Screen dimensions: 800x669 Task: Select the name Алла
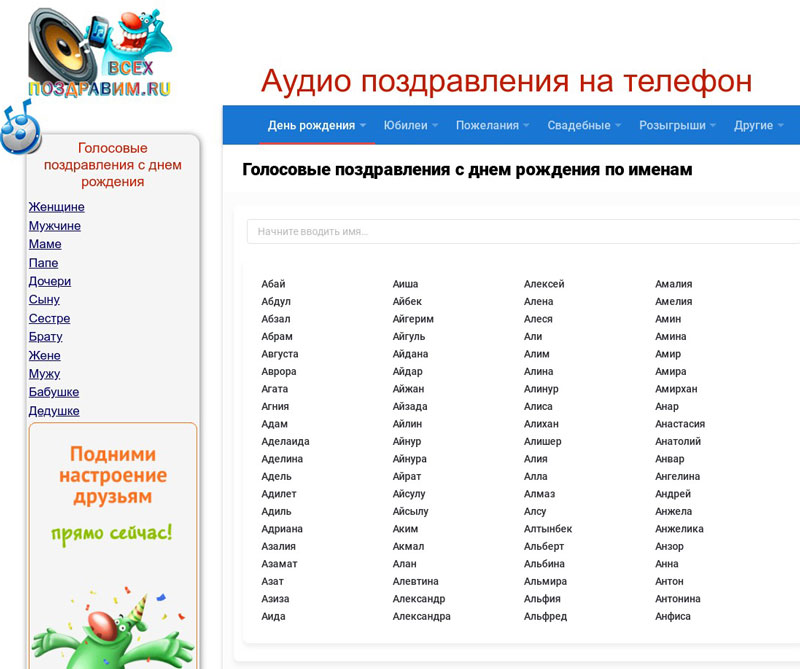535,477
